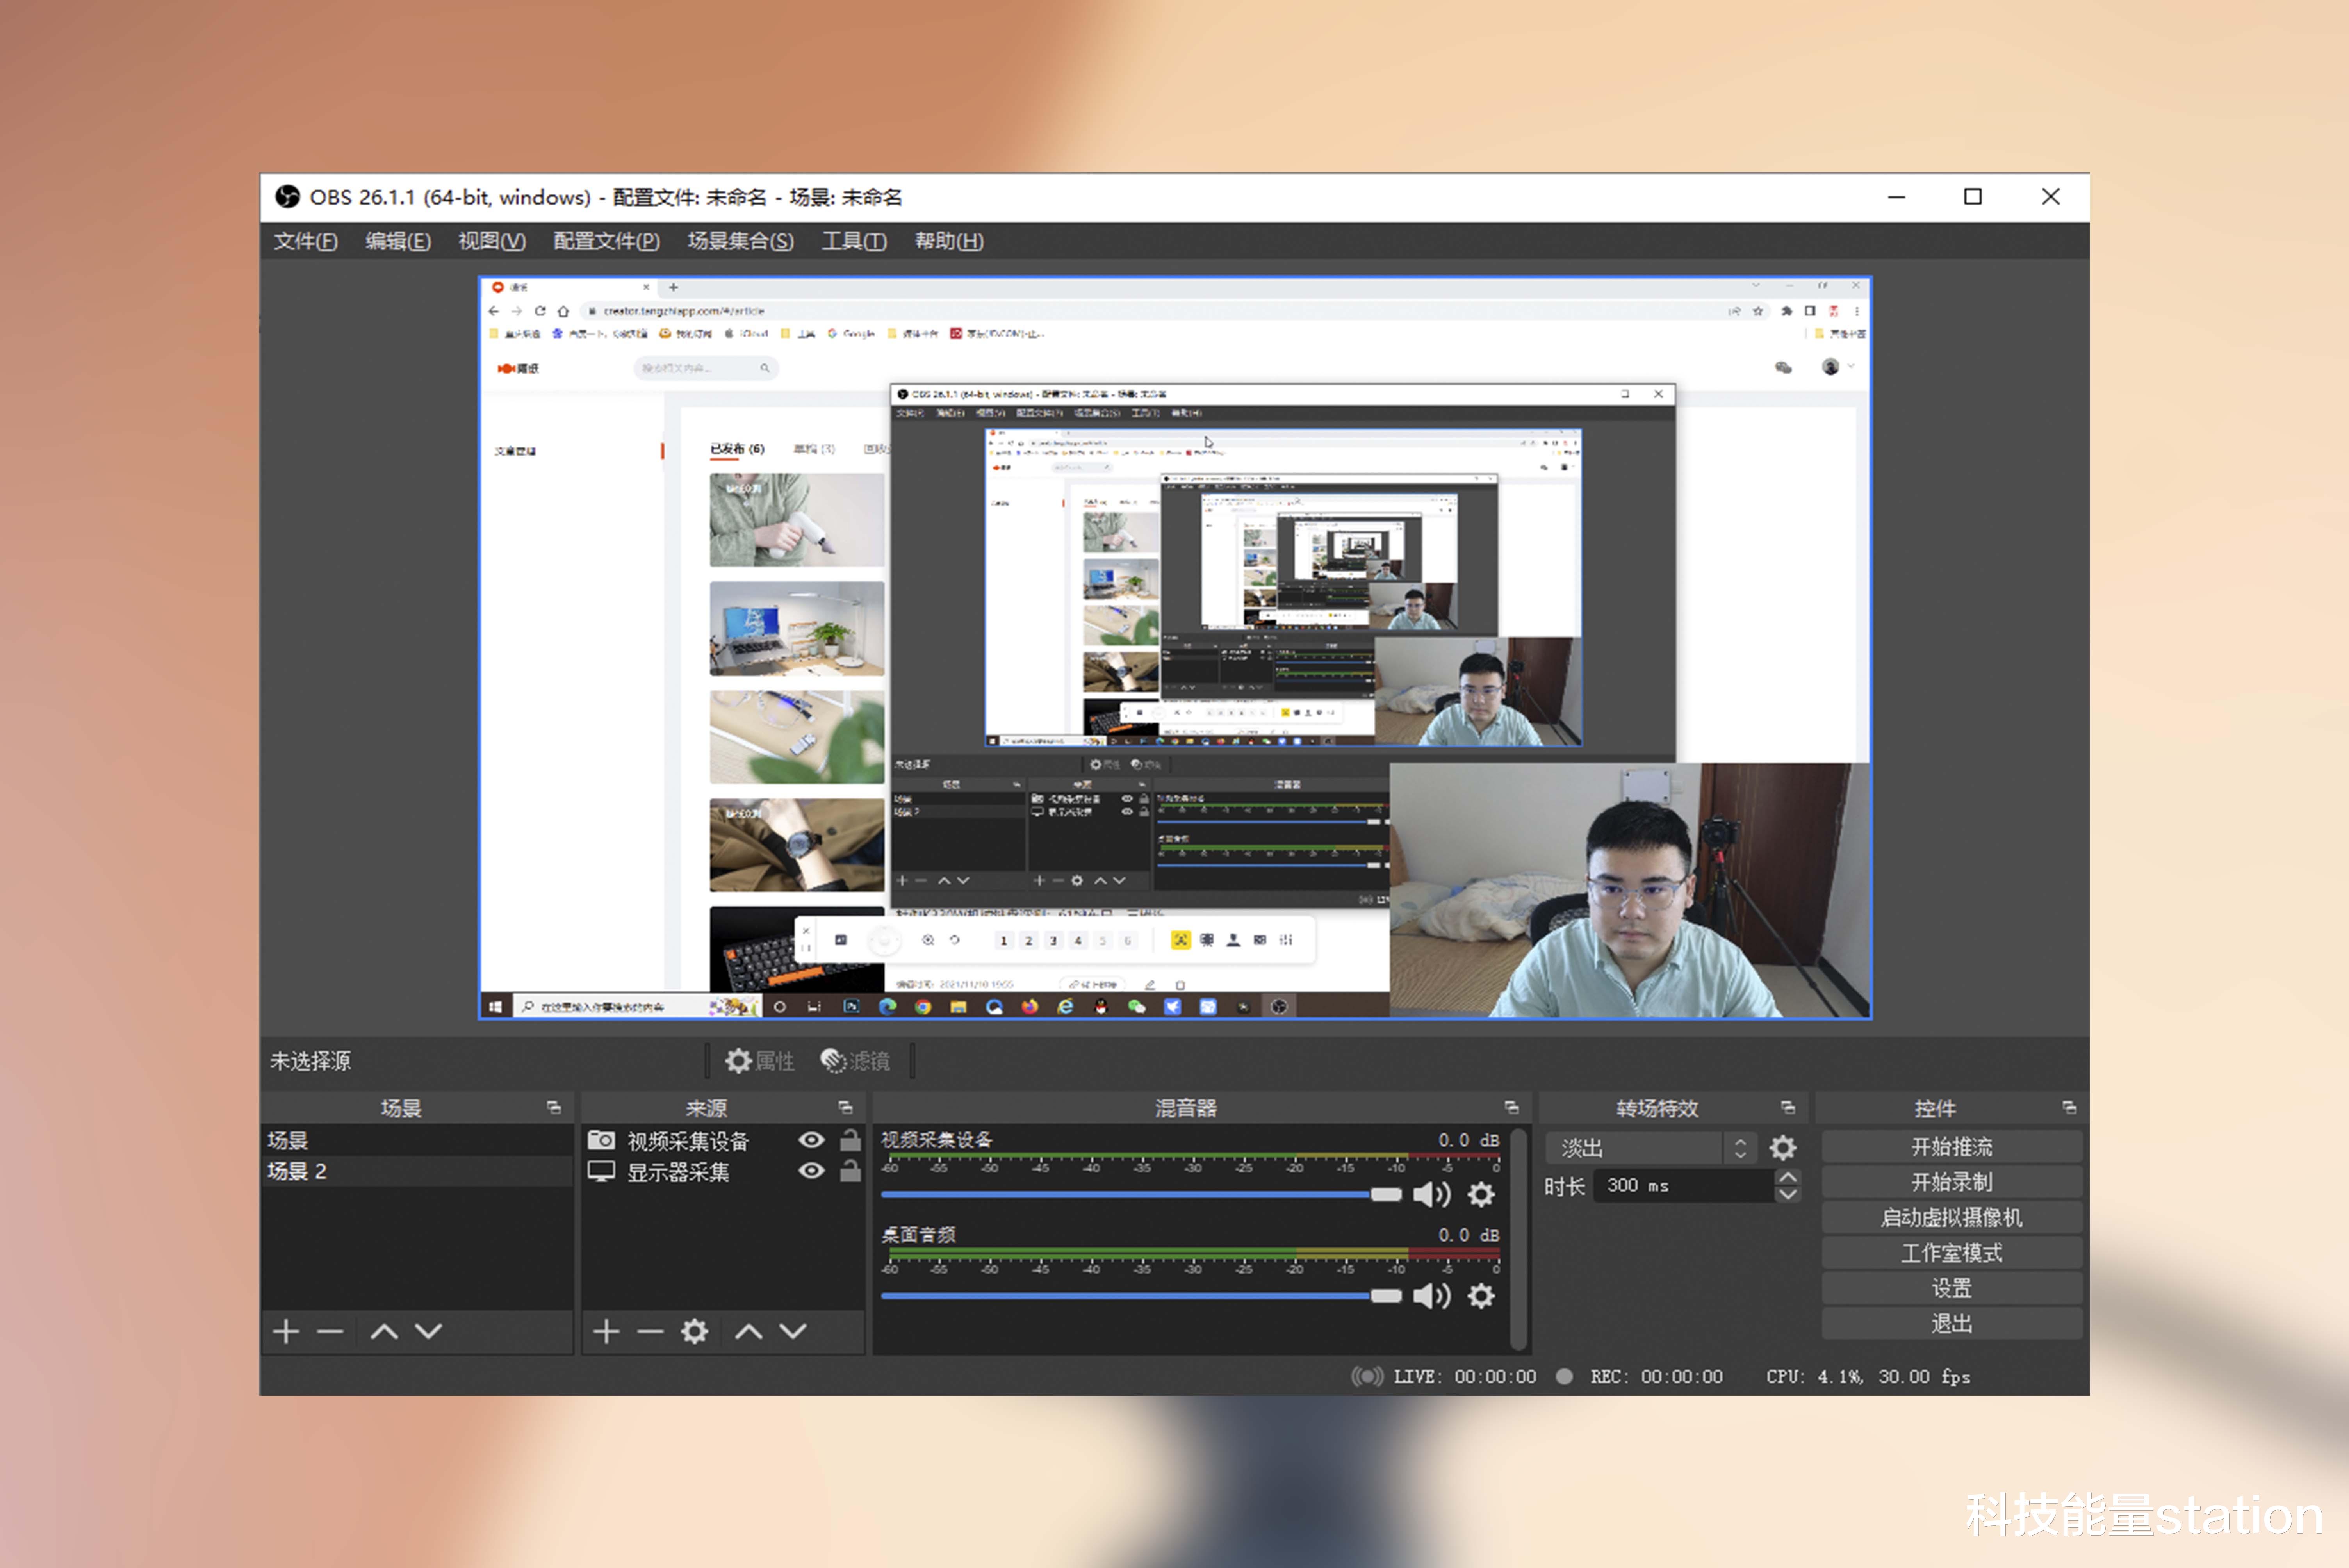Screen dimensions: 2349x1568
Task: Click the '未选择源' label
Action: coord(310,1061)
